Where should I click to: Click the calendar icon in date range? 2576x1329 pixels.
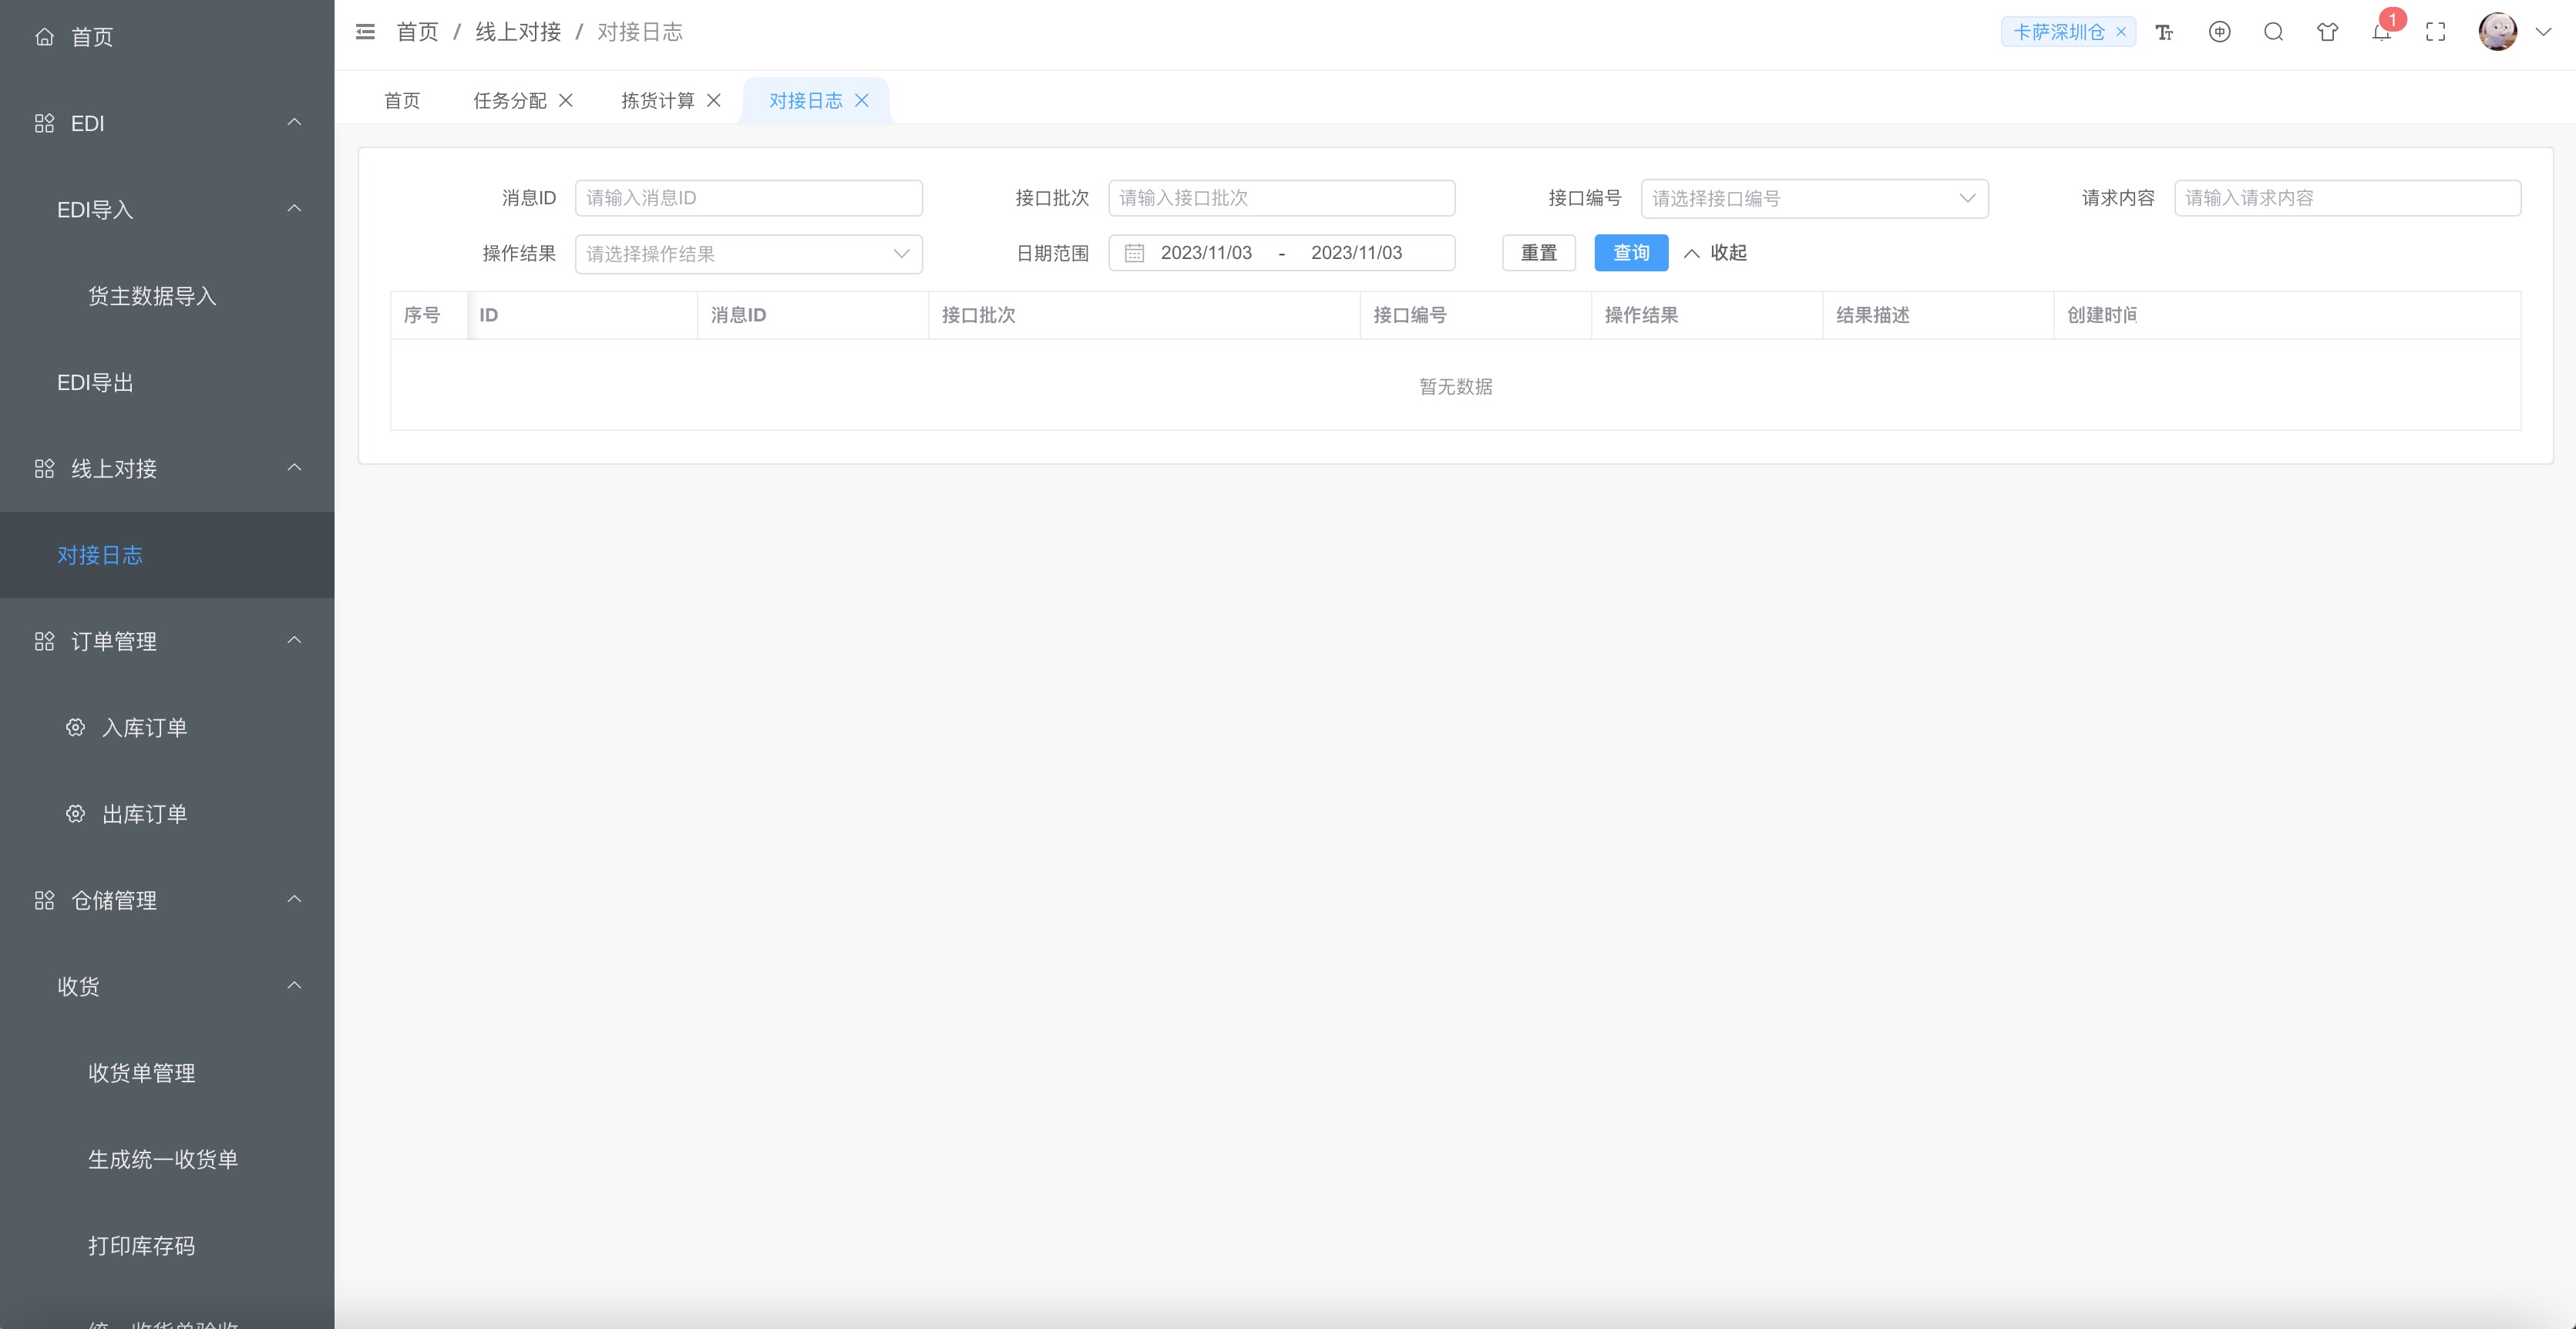pos(1134,253)
